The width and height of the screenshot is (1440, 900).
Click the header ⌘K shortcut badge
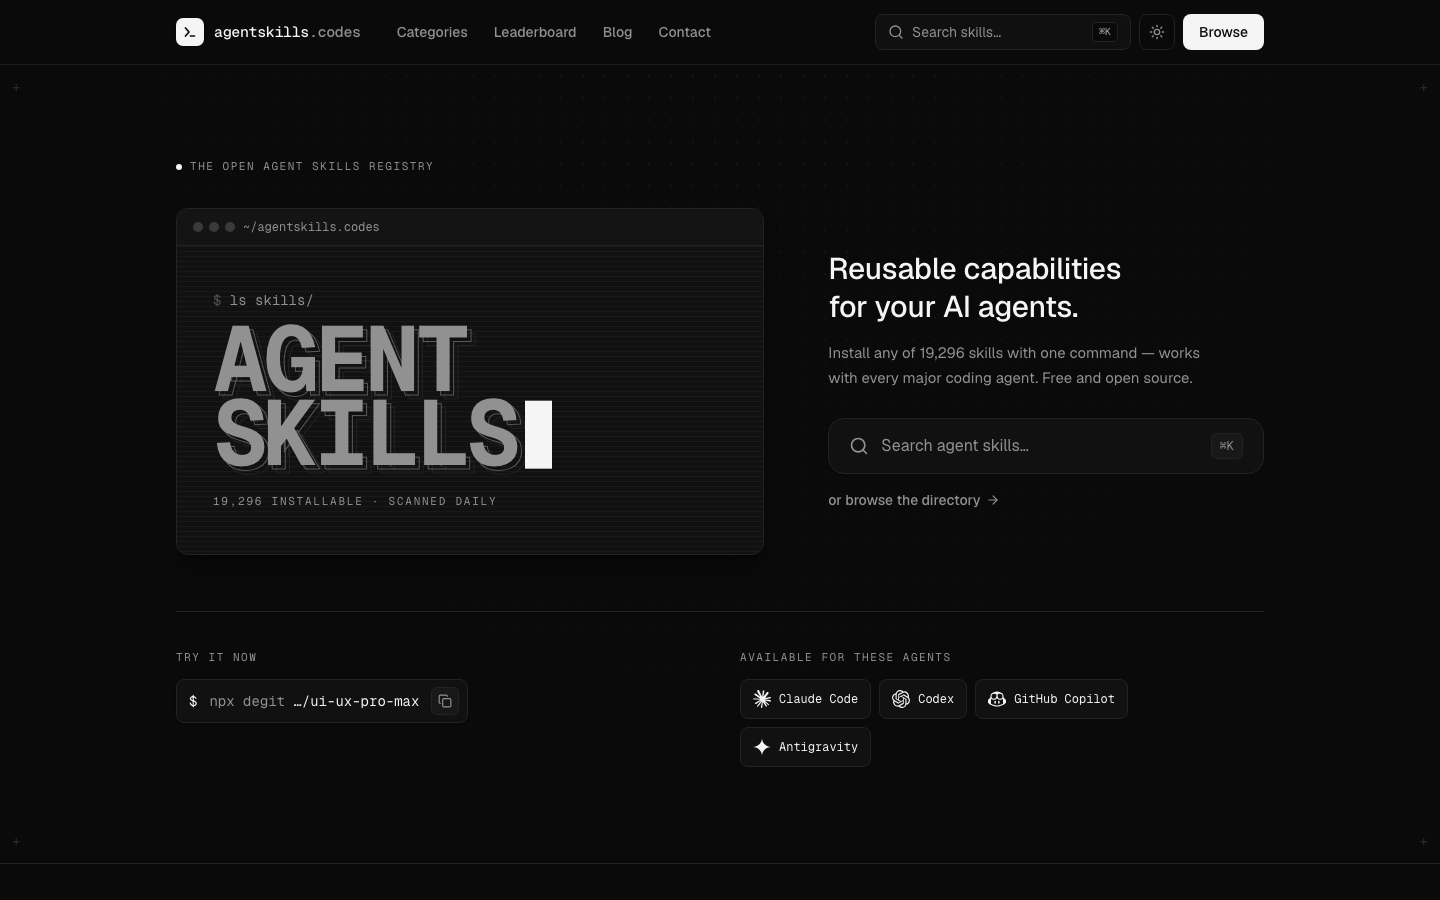pyautogui.click(x=1105, y=32)
